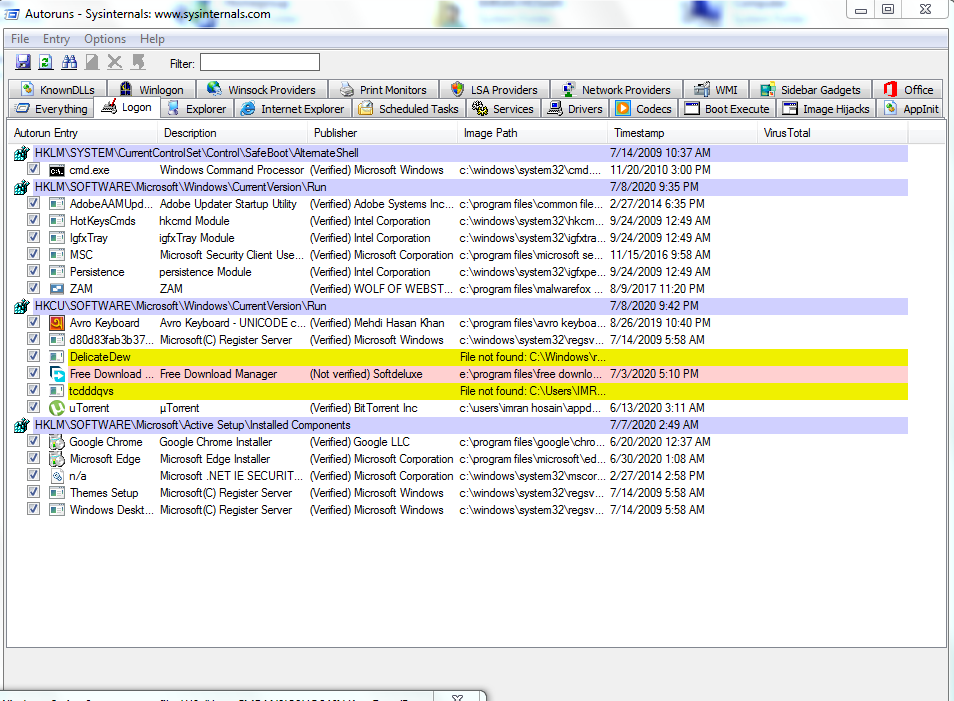
Task: Click the uTorrent entry icon
Action: tap(57, 408)
